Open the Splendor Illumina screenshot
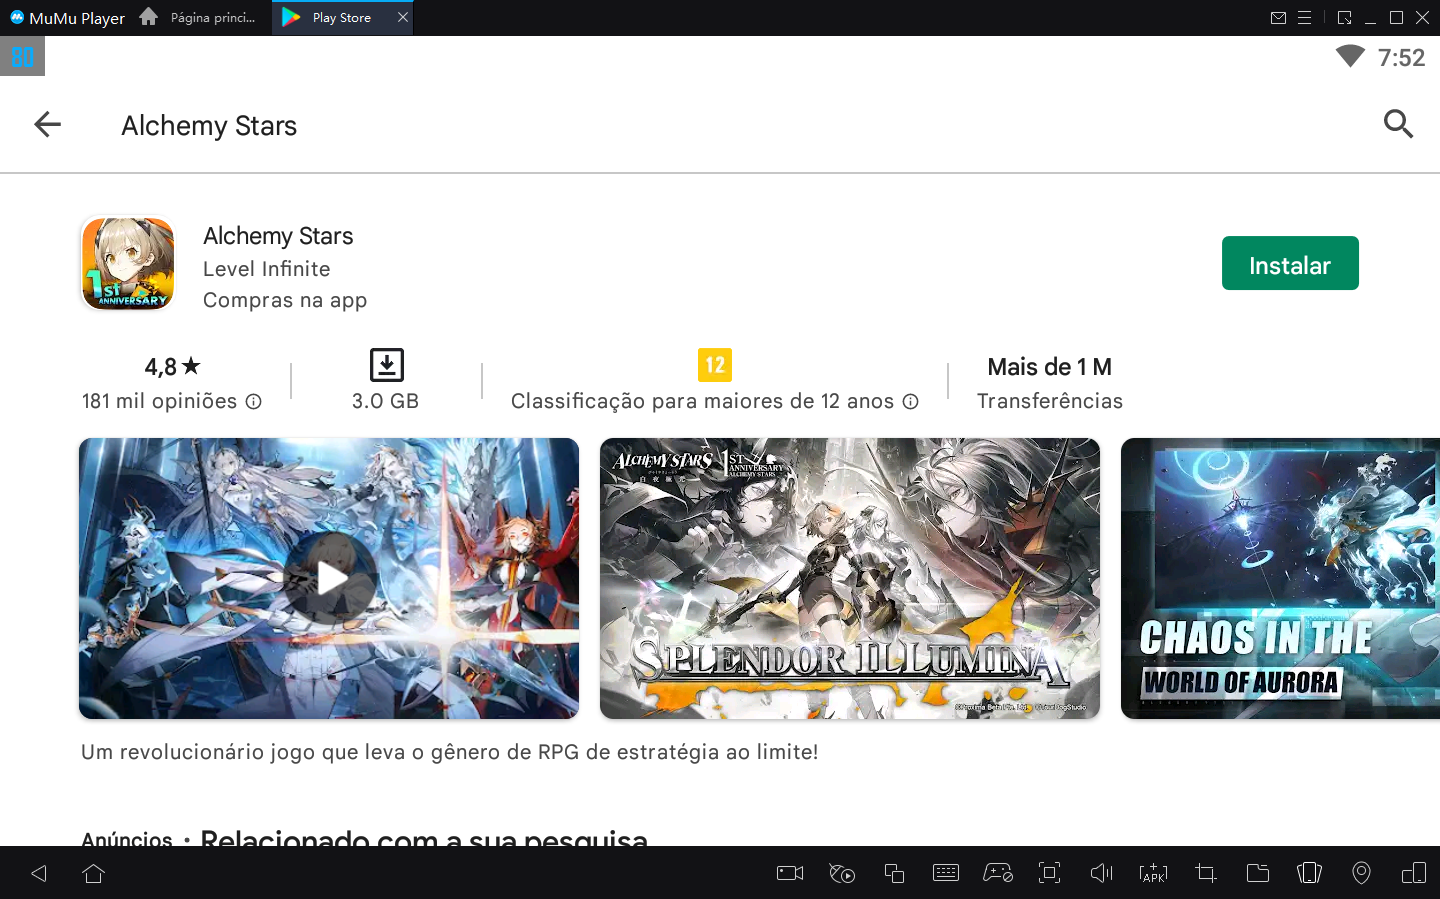The height and width of the screenshot is (899, 1440). click(850, 578)
